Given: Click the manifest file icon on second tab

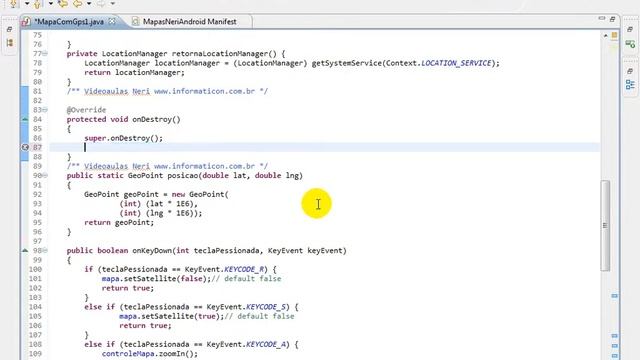Looking at the screenshot, I should [135, 22].
